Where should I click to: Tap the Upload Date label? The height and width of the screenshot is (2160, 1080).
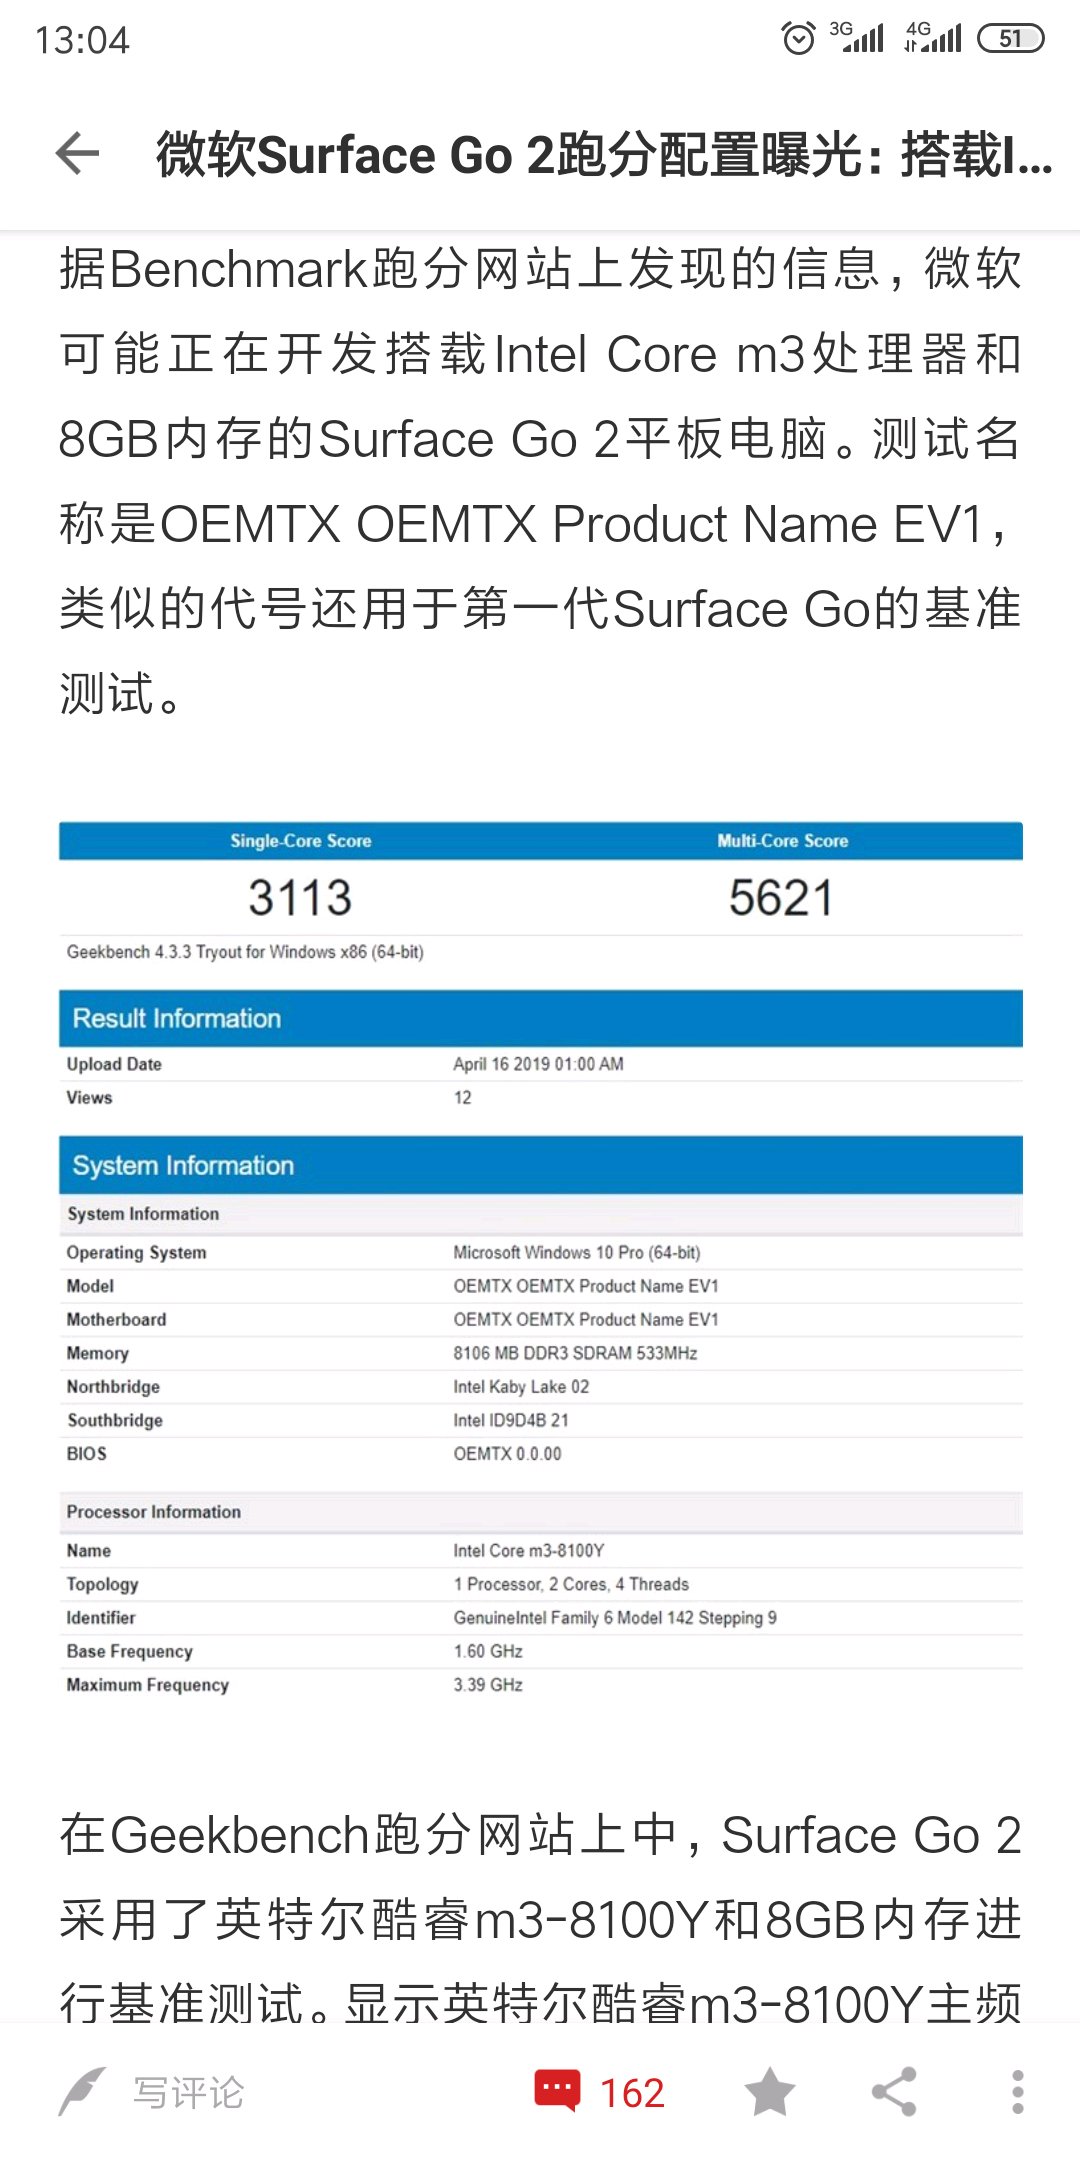click(x=114, y=1064)
